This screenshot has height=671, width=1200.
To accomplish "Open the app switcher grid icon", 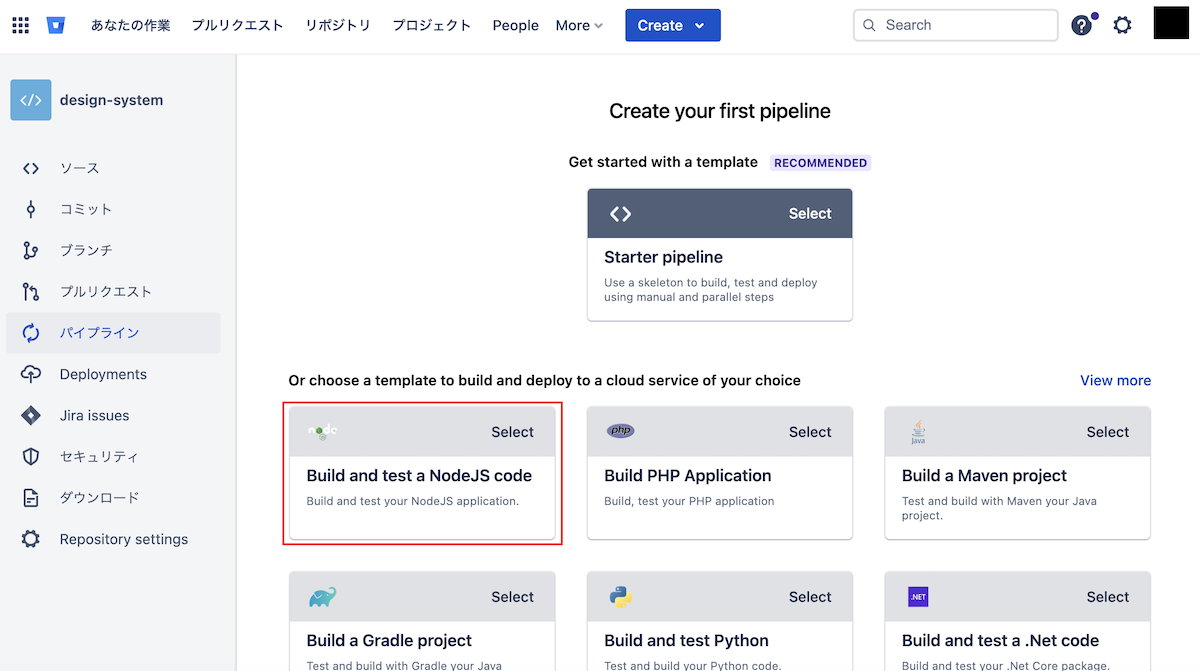I will (20, 25).
